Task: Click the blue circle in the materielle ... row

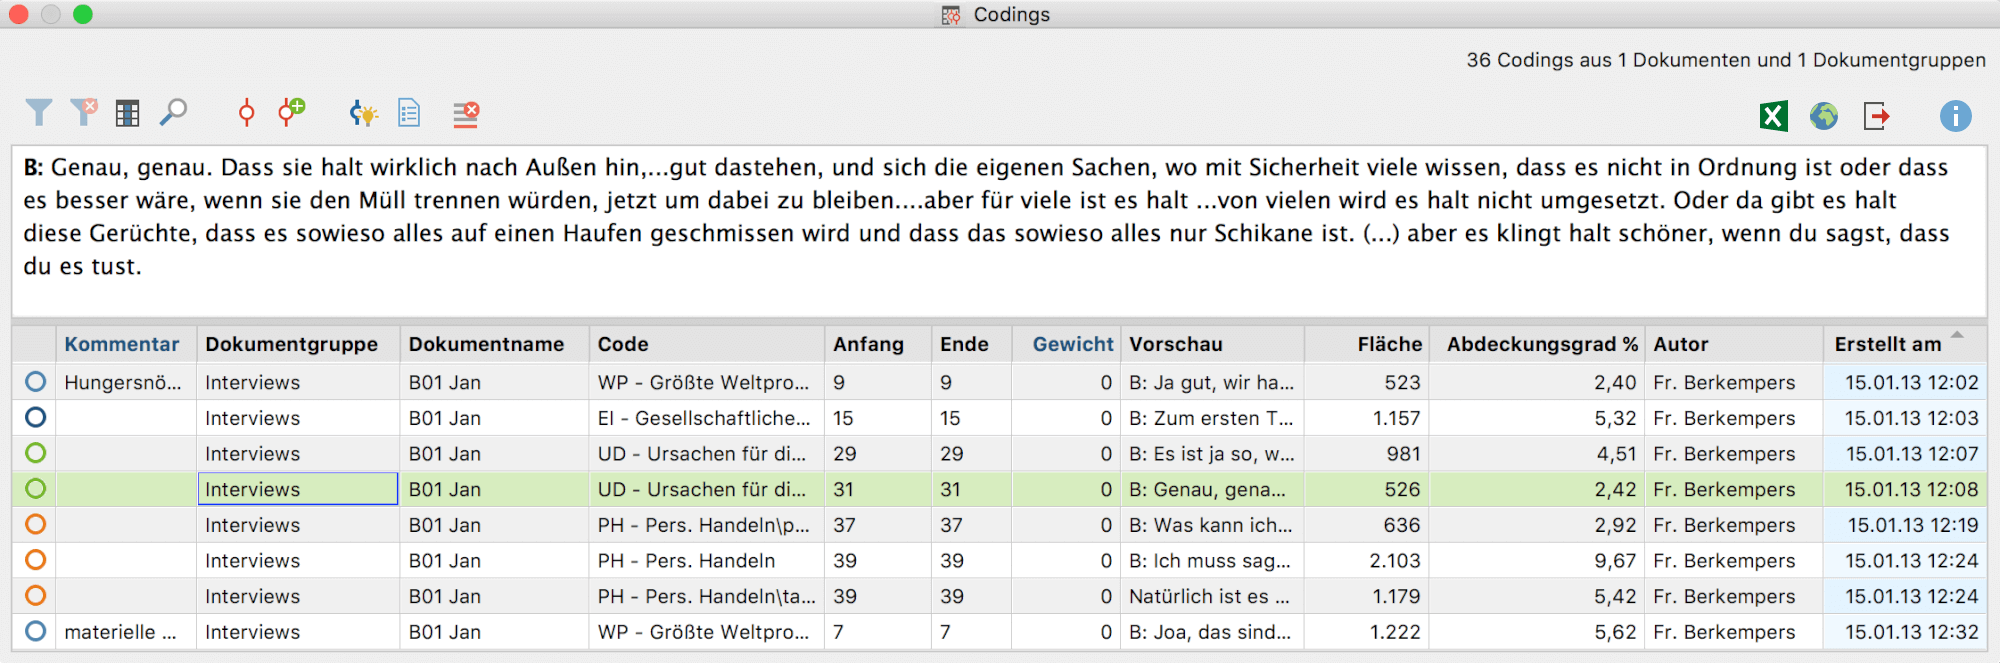Action: pos(36,632)
